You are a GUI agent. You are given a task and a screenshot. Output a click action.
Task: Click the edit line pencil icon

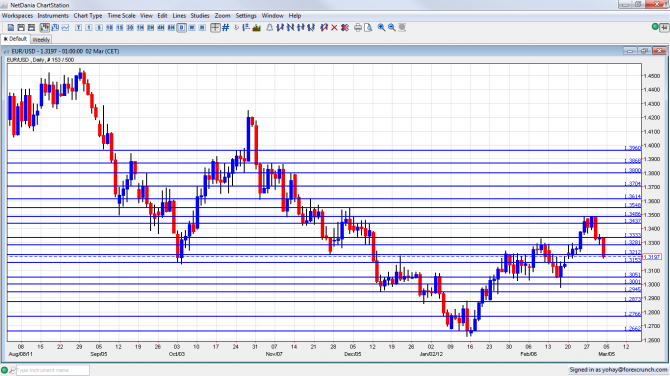click(324, 28)
